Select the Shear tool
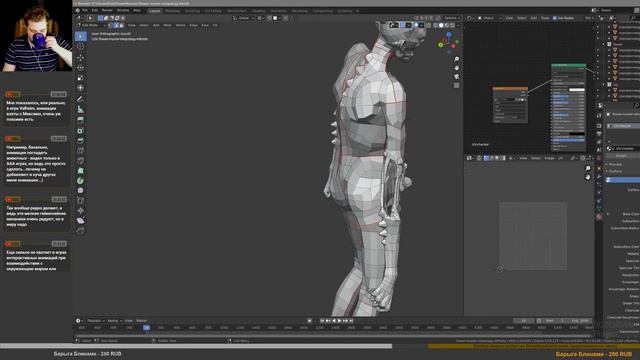640x360 pixels. click(81, 231)
